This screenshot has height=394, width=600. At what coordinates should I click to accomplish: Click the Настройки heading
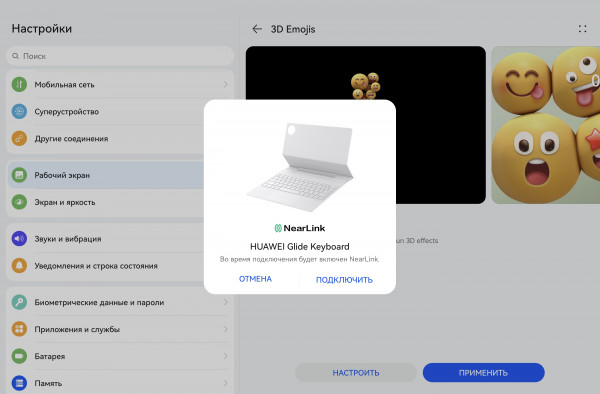point(42,29)
